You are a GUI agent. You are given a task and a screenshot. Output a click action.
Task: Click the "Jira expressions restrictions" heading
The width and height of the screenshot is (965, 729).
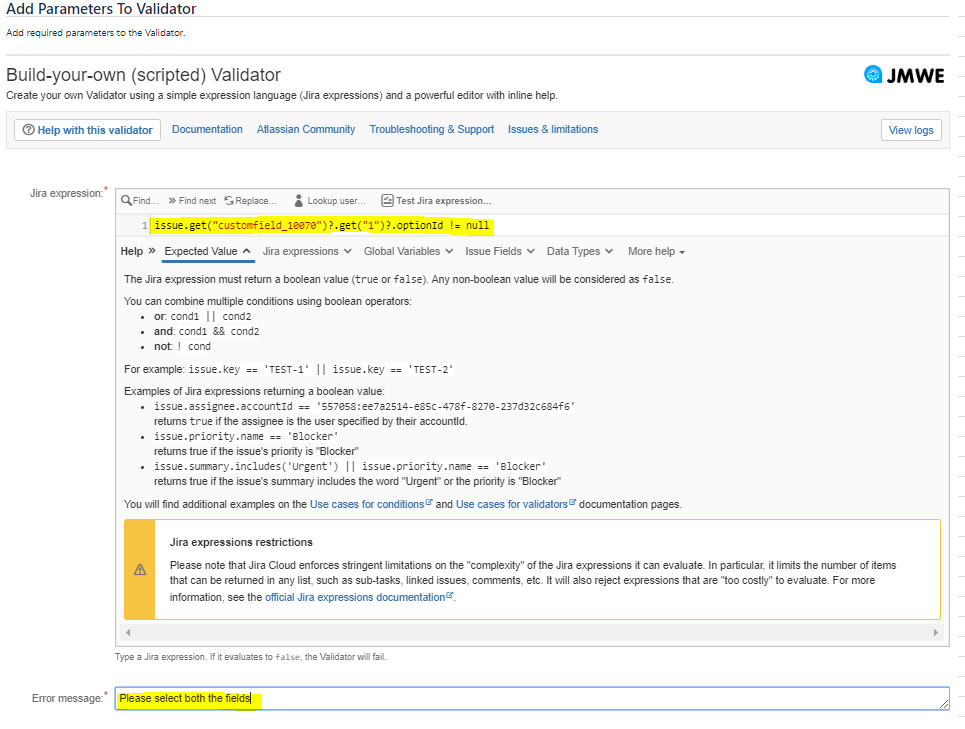[241, 542]
